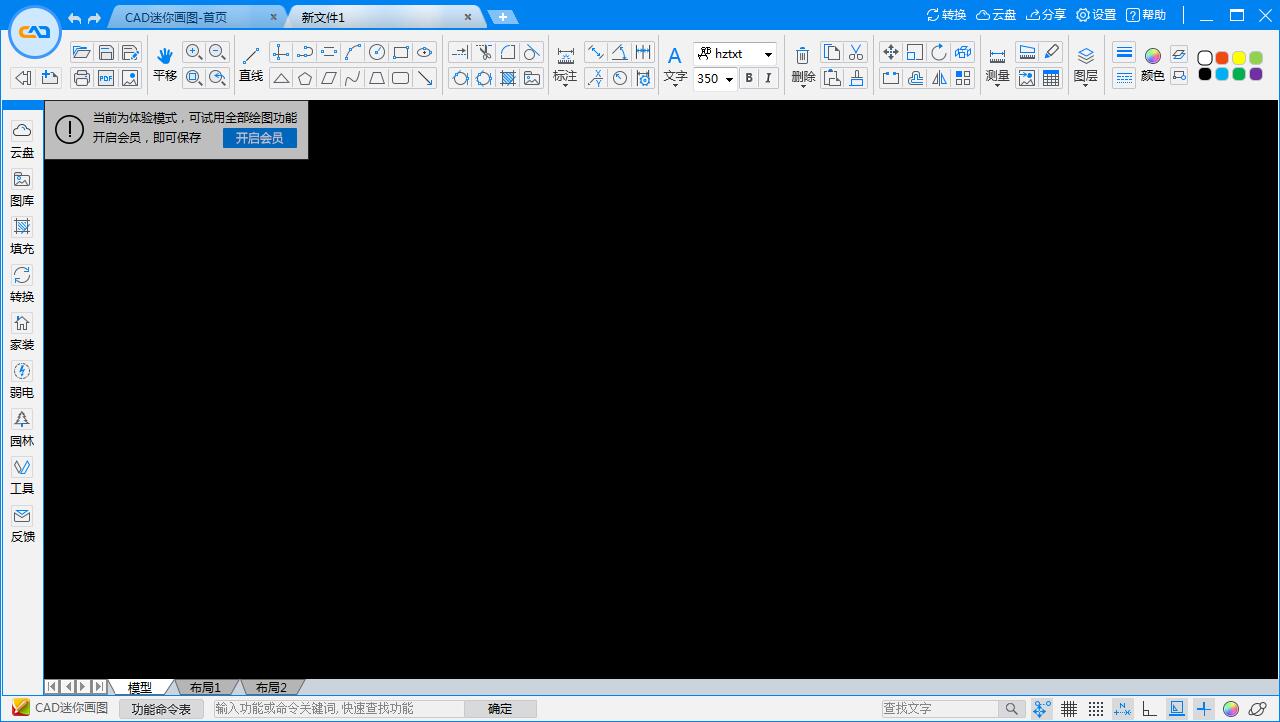Switch to the 布局1 layout tab
The image size is (1280, 722).
pyautogui.click(x=205, y=687)
